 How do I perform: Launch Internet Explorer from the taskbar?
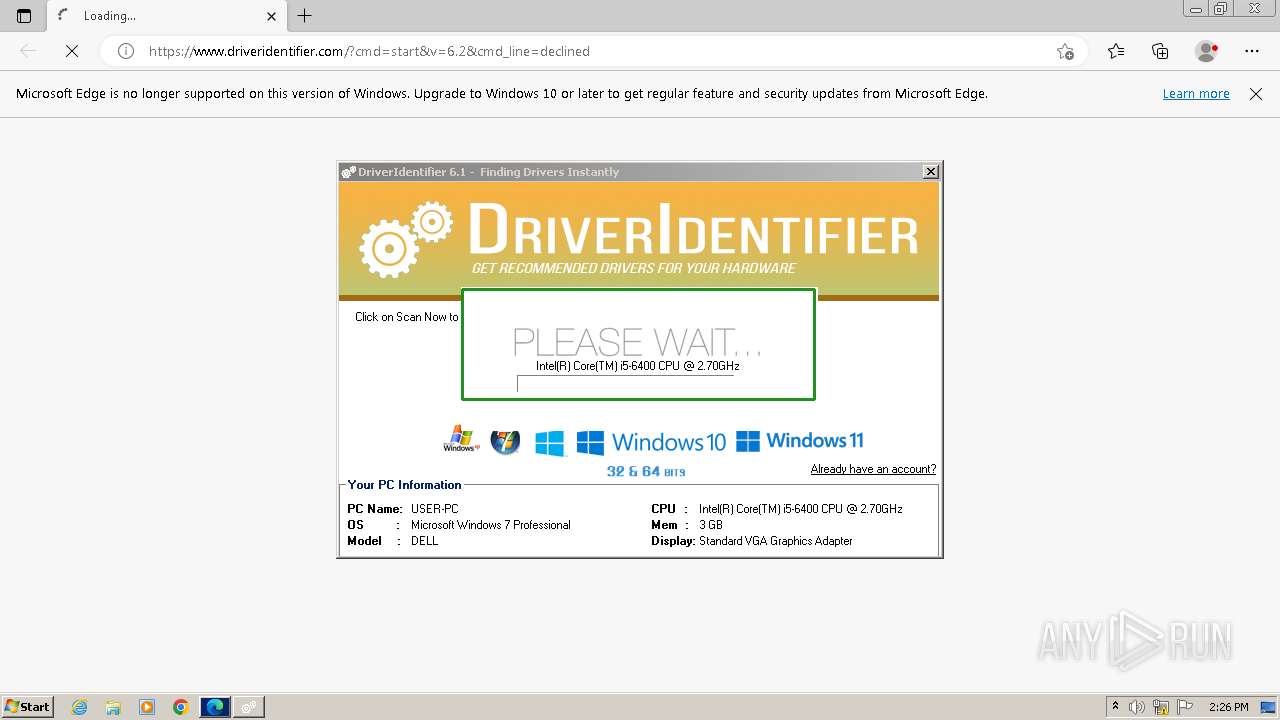pos(80,707)
